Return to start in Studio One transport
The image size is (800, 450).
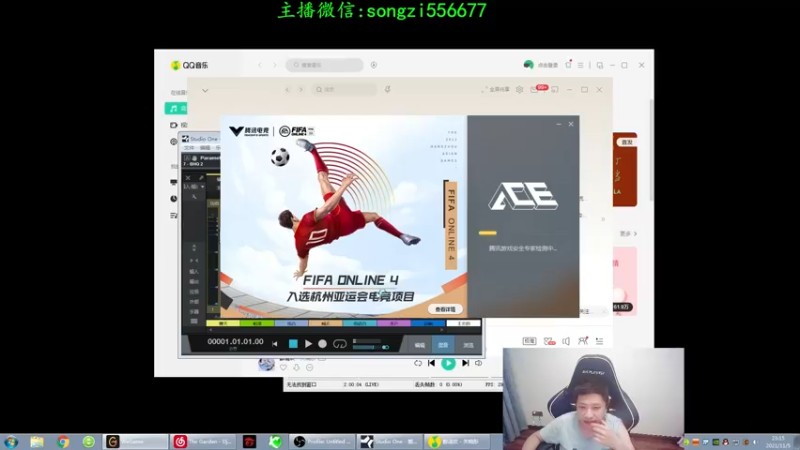pos(275,344)
